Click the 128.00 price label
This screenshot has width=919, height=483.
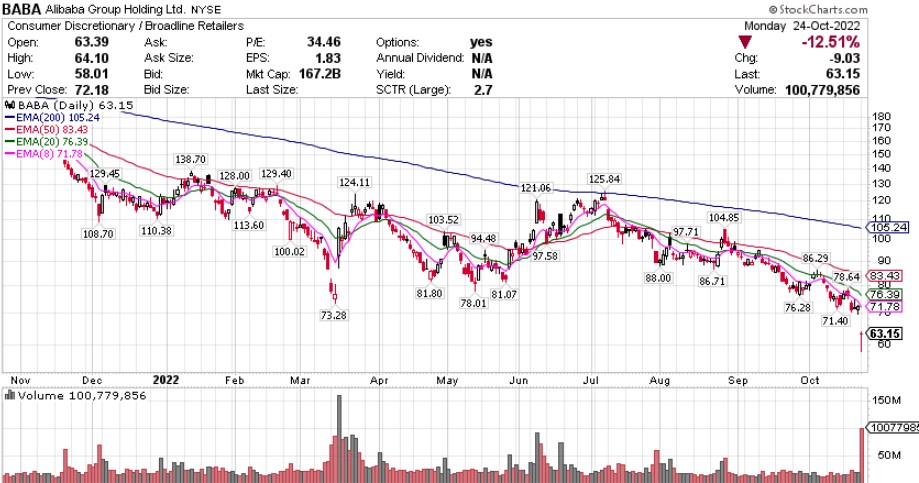234,176
